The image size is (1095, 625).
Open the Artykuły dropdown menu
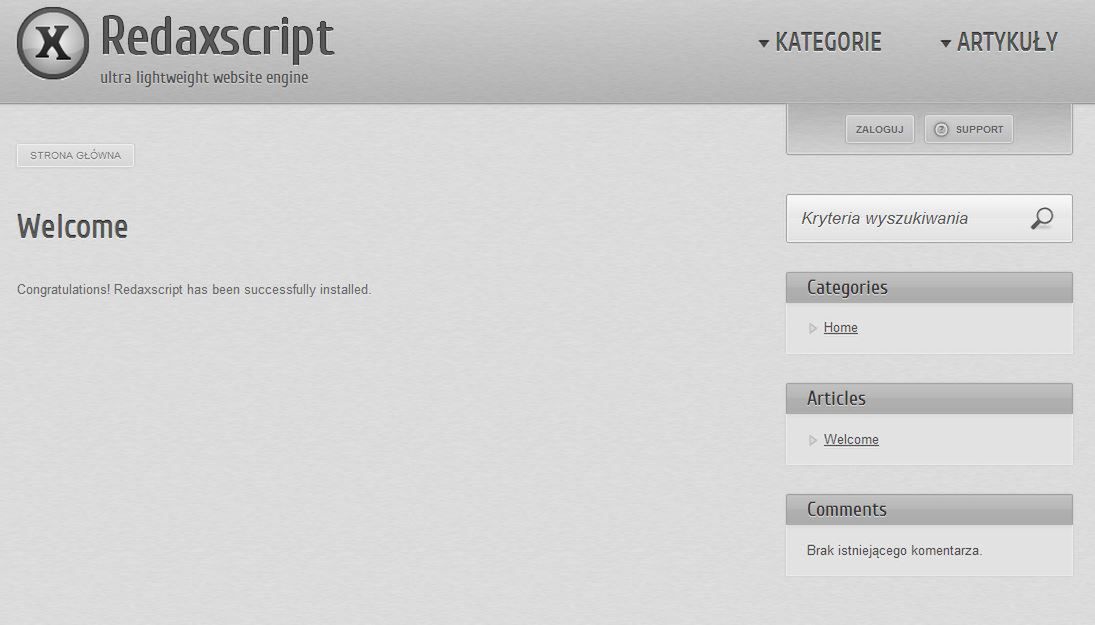point(999,43)
